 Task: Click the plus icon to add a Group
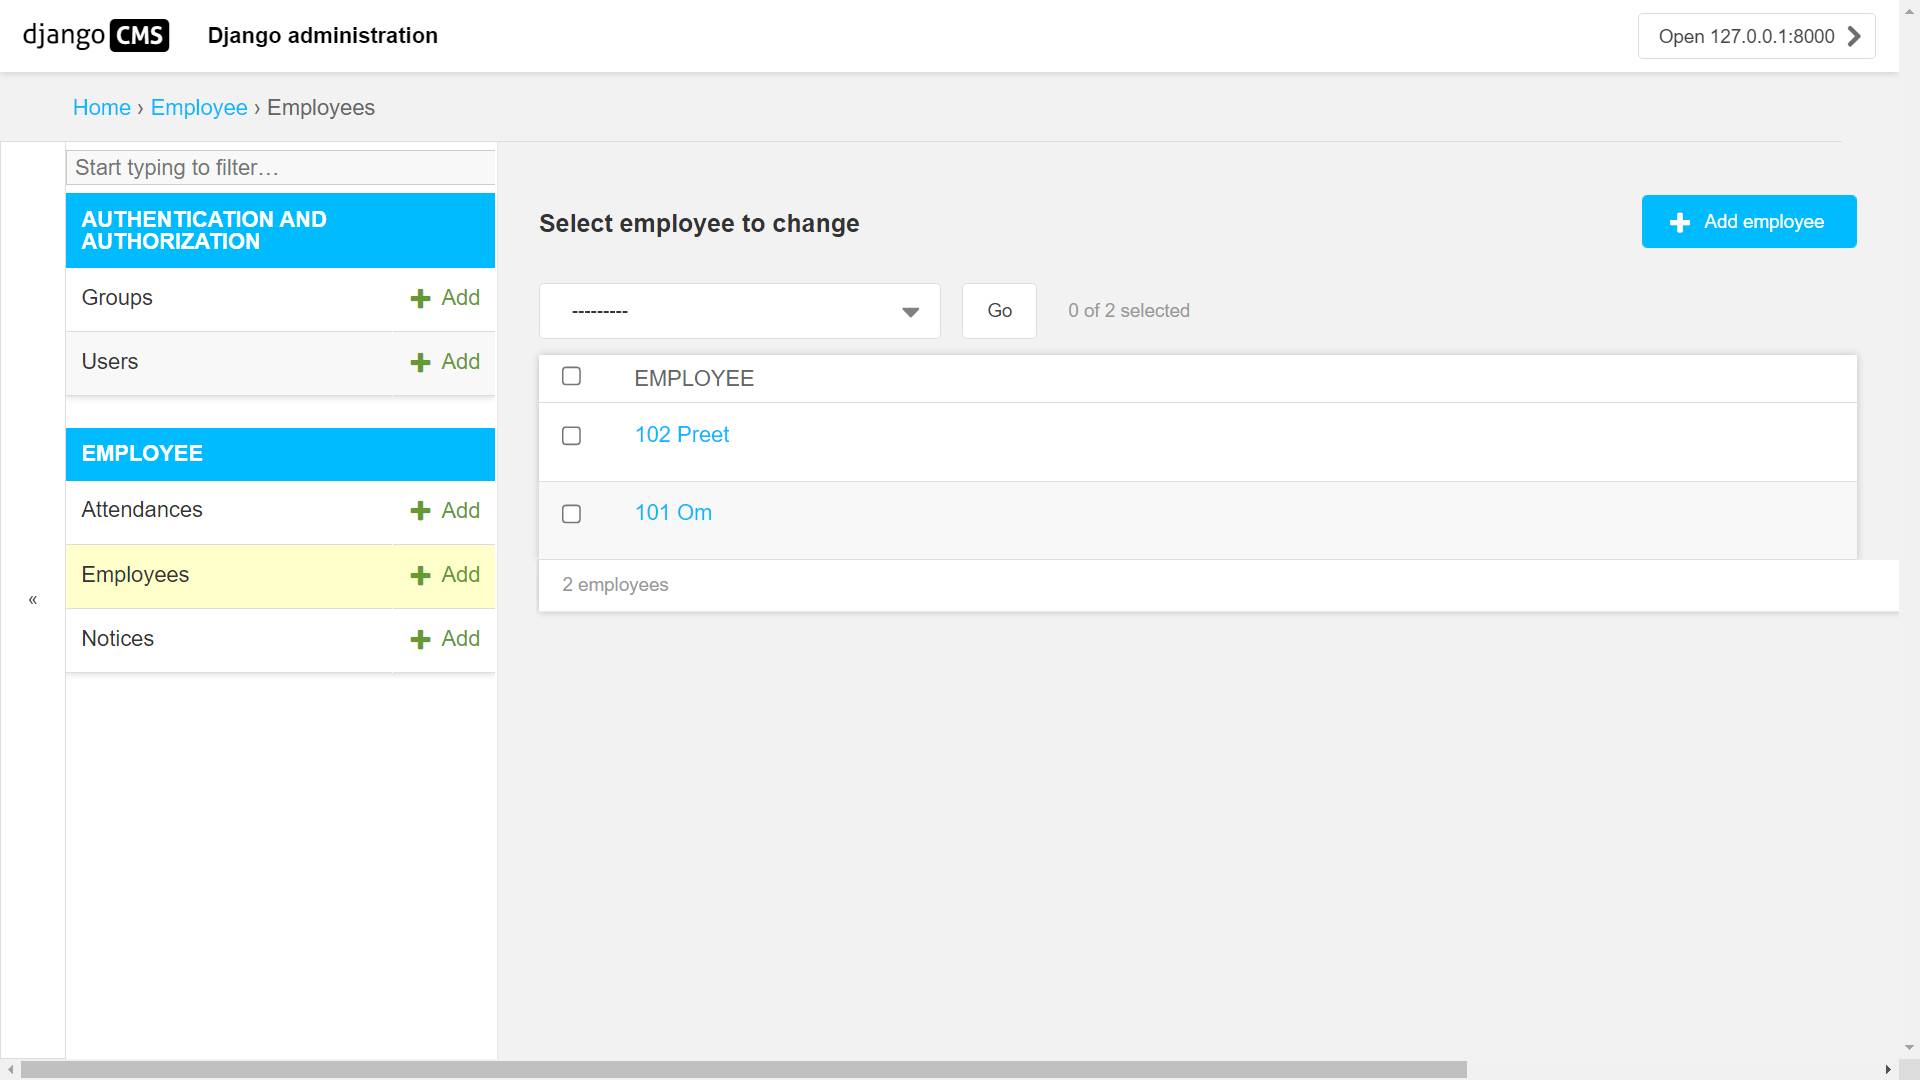[x=420, y=298]
